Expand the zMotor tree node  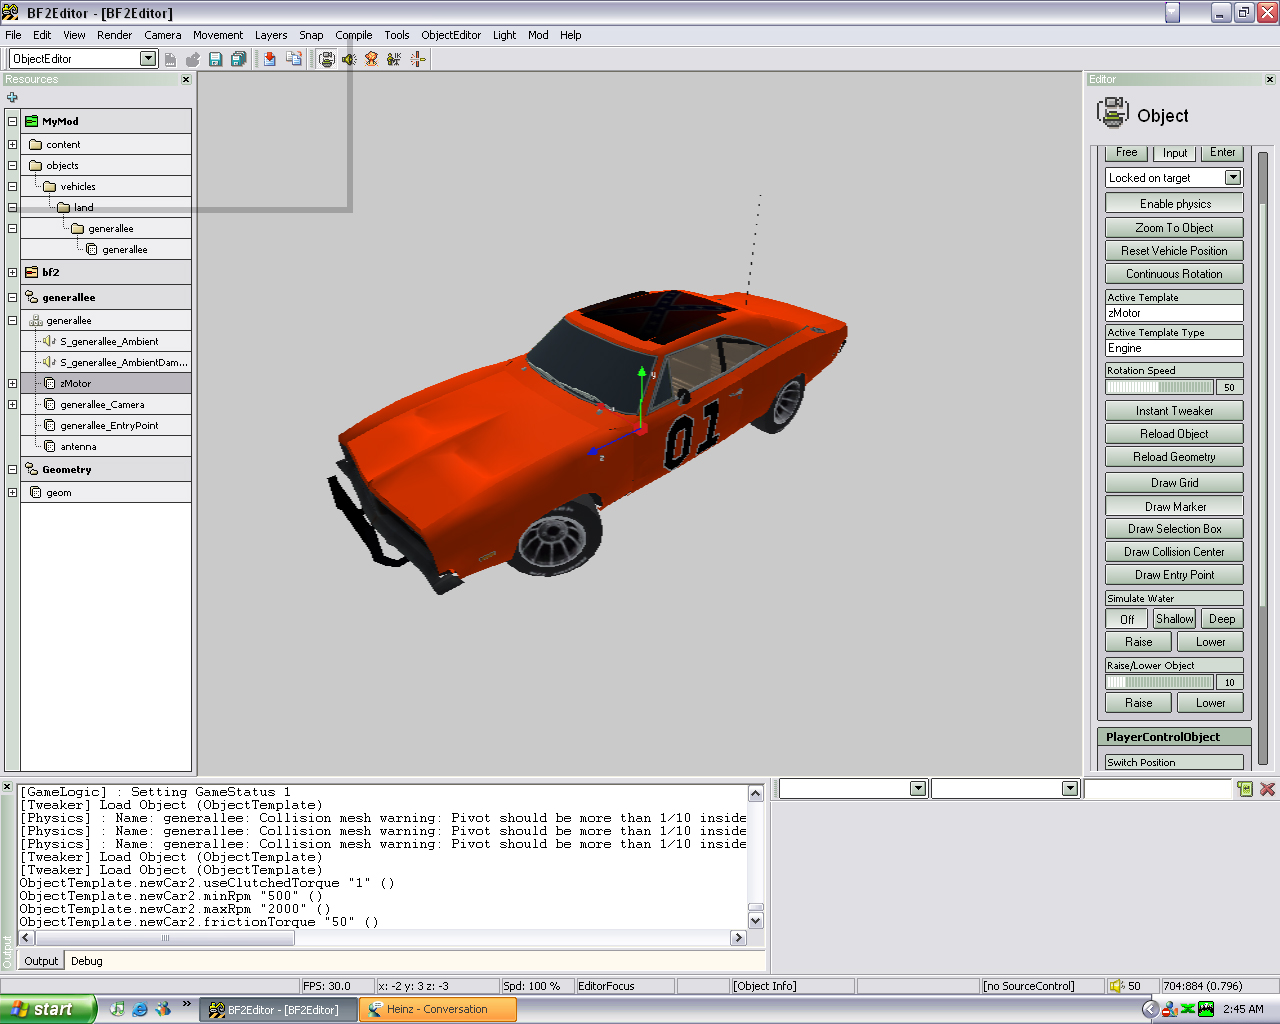tap(12, 383)
